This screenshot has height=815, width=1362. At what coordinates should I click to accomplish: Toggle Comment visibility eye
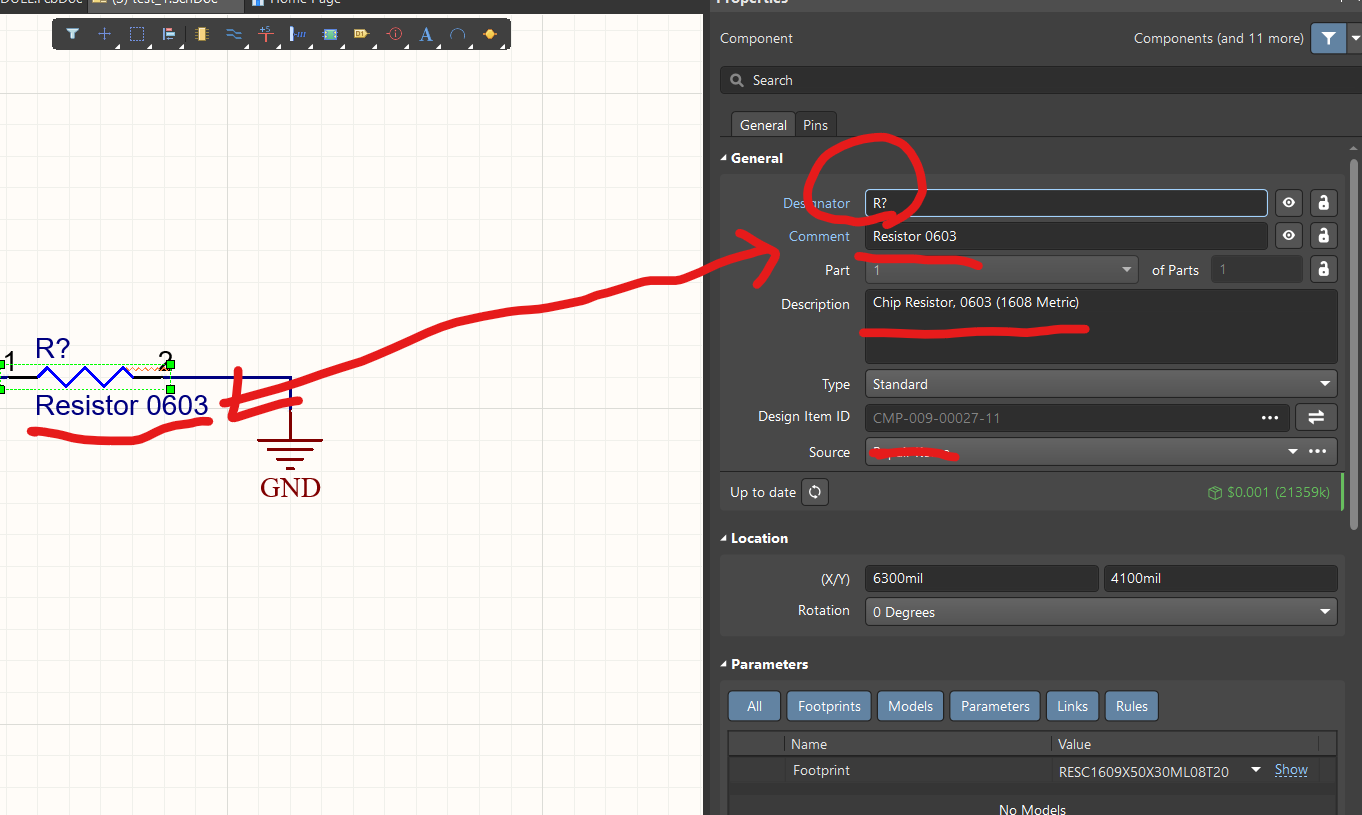coord(1289,236)
